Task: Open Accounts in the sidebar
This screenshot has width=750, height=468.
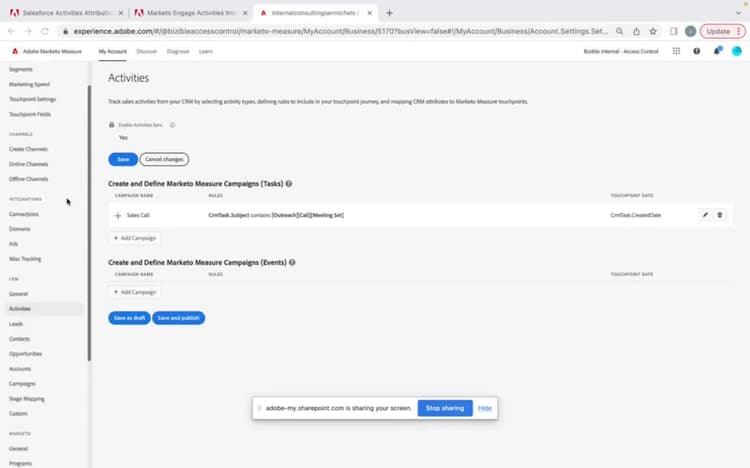Action: tap(20, 369)
